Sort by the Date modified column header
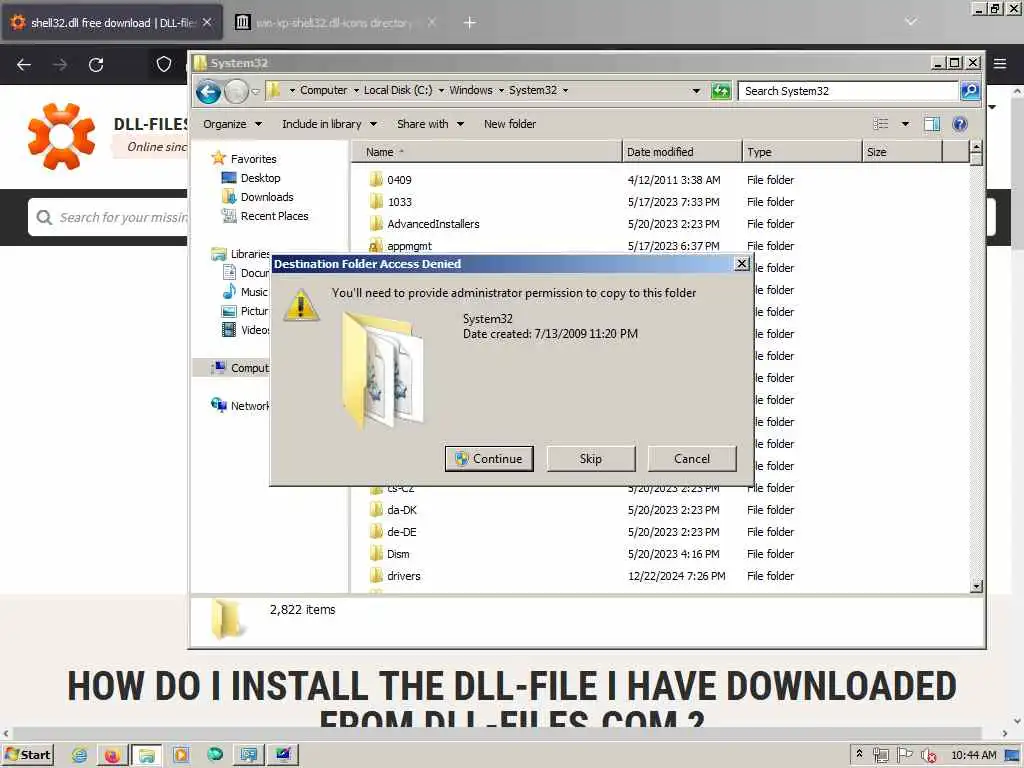 (x=682, y=152)
